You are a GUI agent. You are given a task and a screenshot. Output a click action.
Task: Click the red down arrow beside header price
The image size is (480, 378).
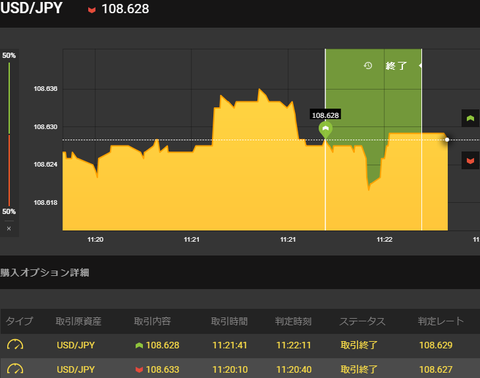(x=92, y=10)
